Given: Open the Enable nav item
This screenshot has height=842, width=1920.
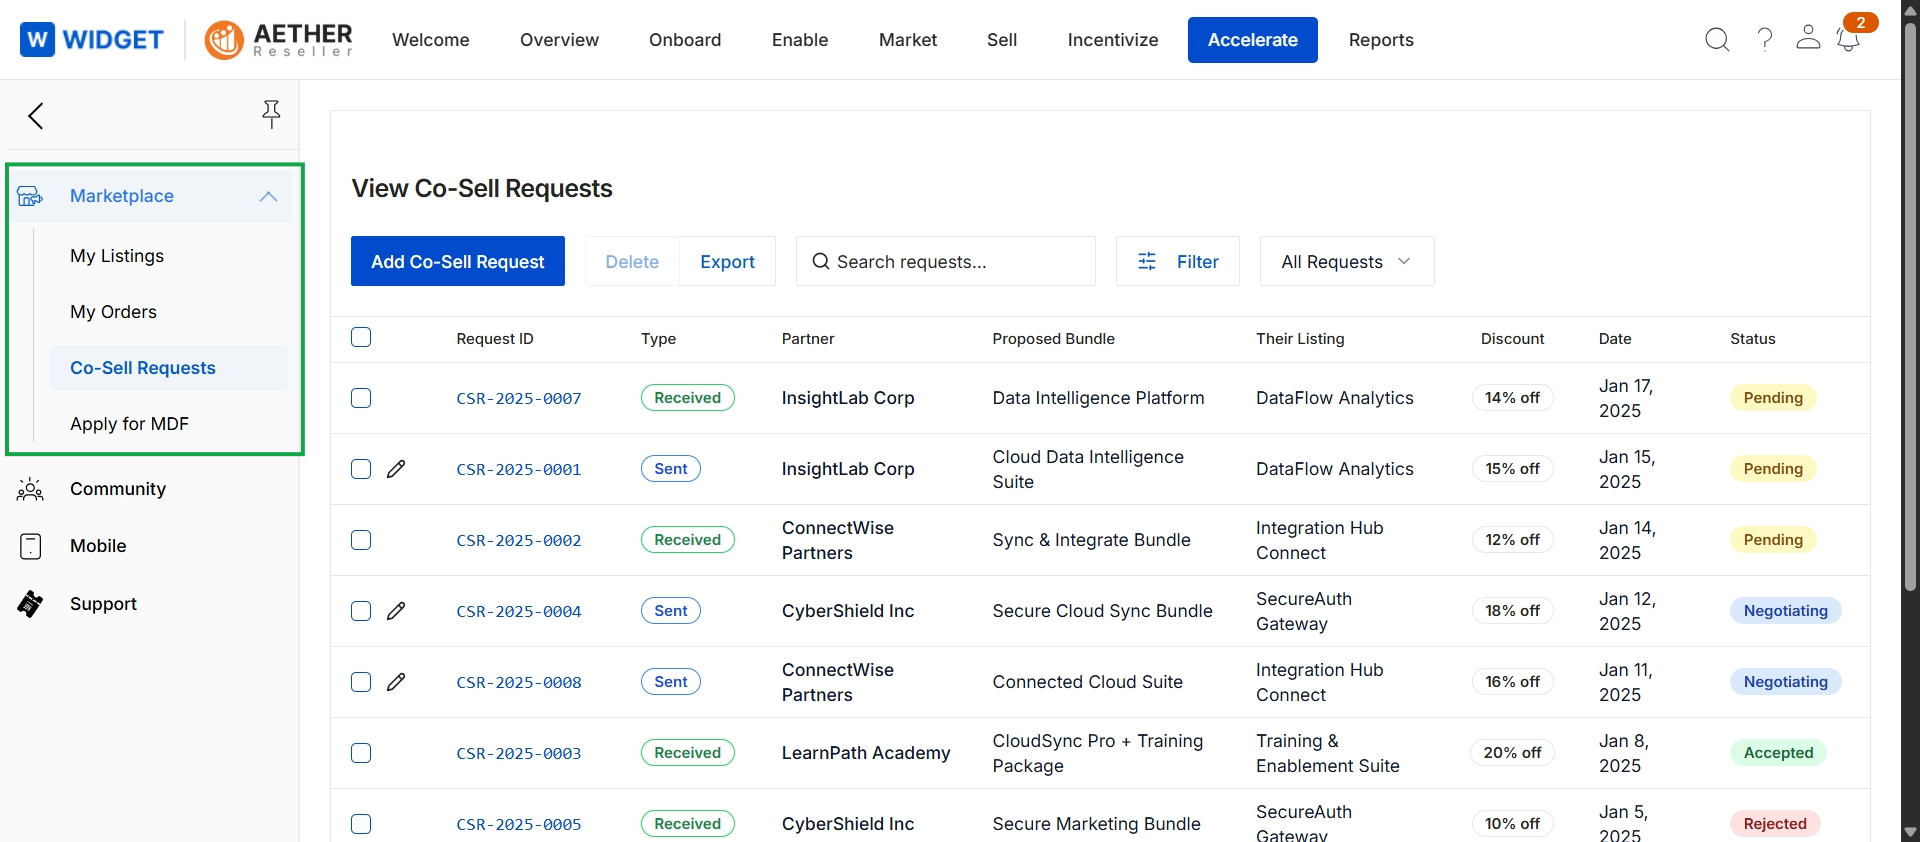Looking at the screenshot, I should (x=800, y=40).
